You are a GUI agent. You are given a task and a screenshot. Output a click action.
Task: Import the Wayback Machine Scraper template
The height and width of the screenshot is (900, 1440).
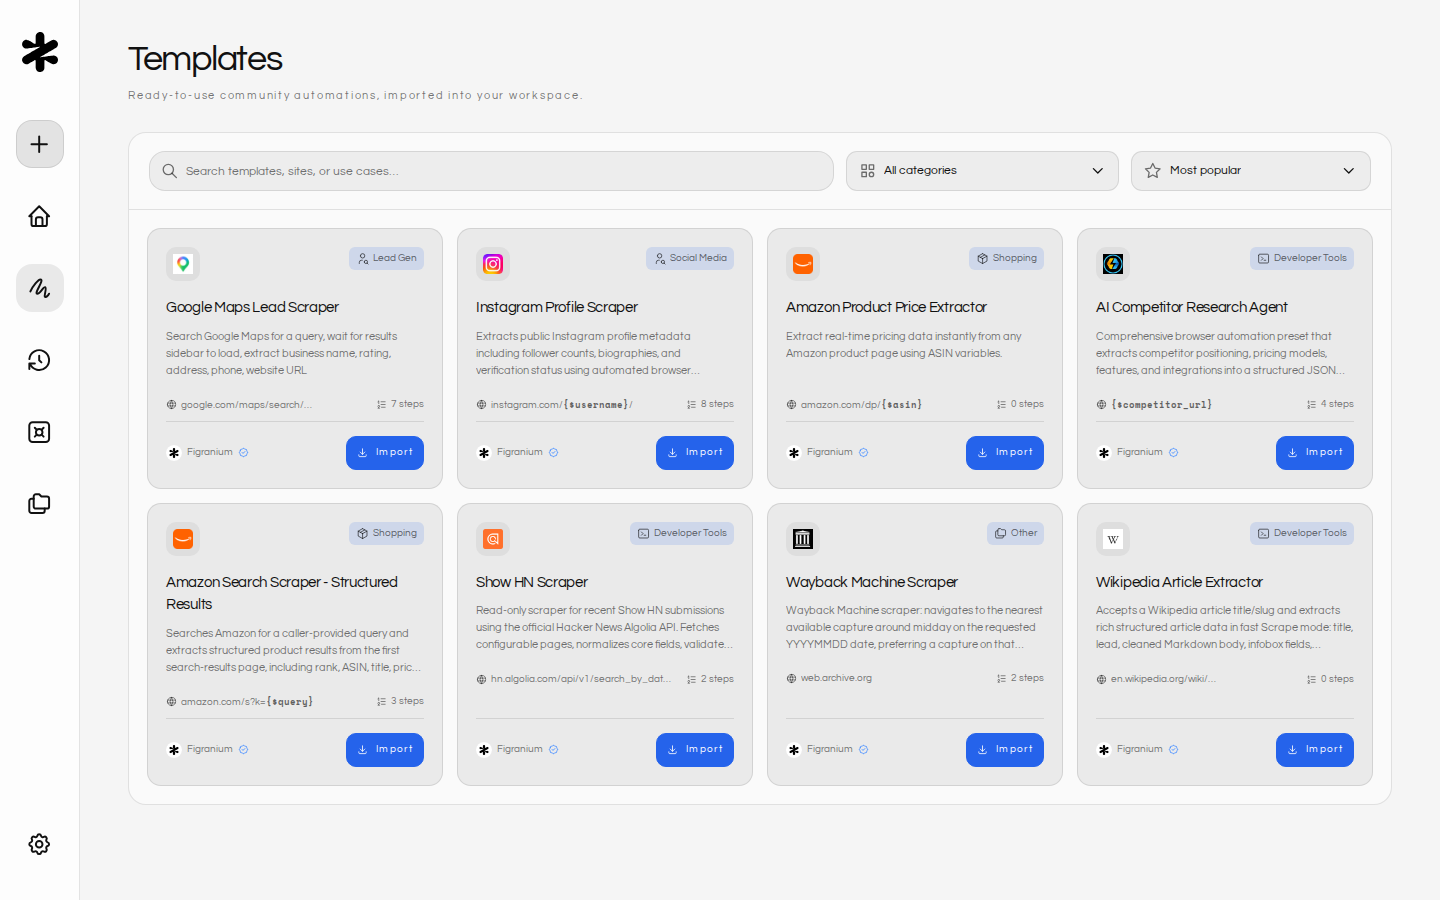tap(1005, 750)
